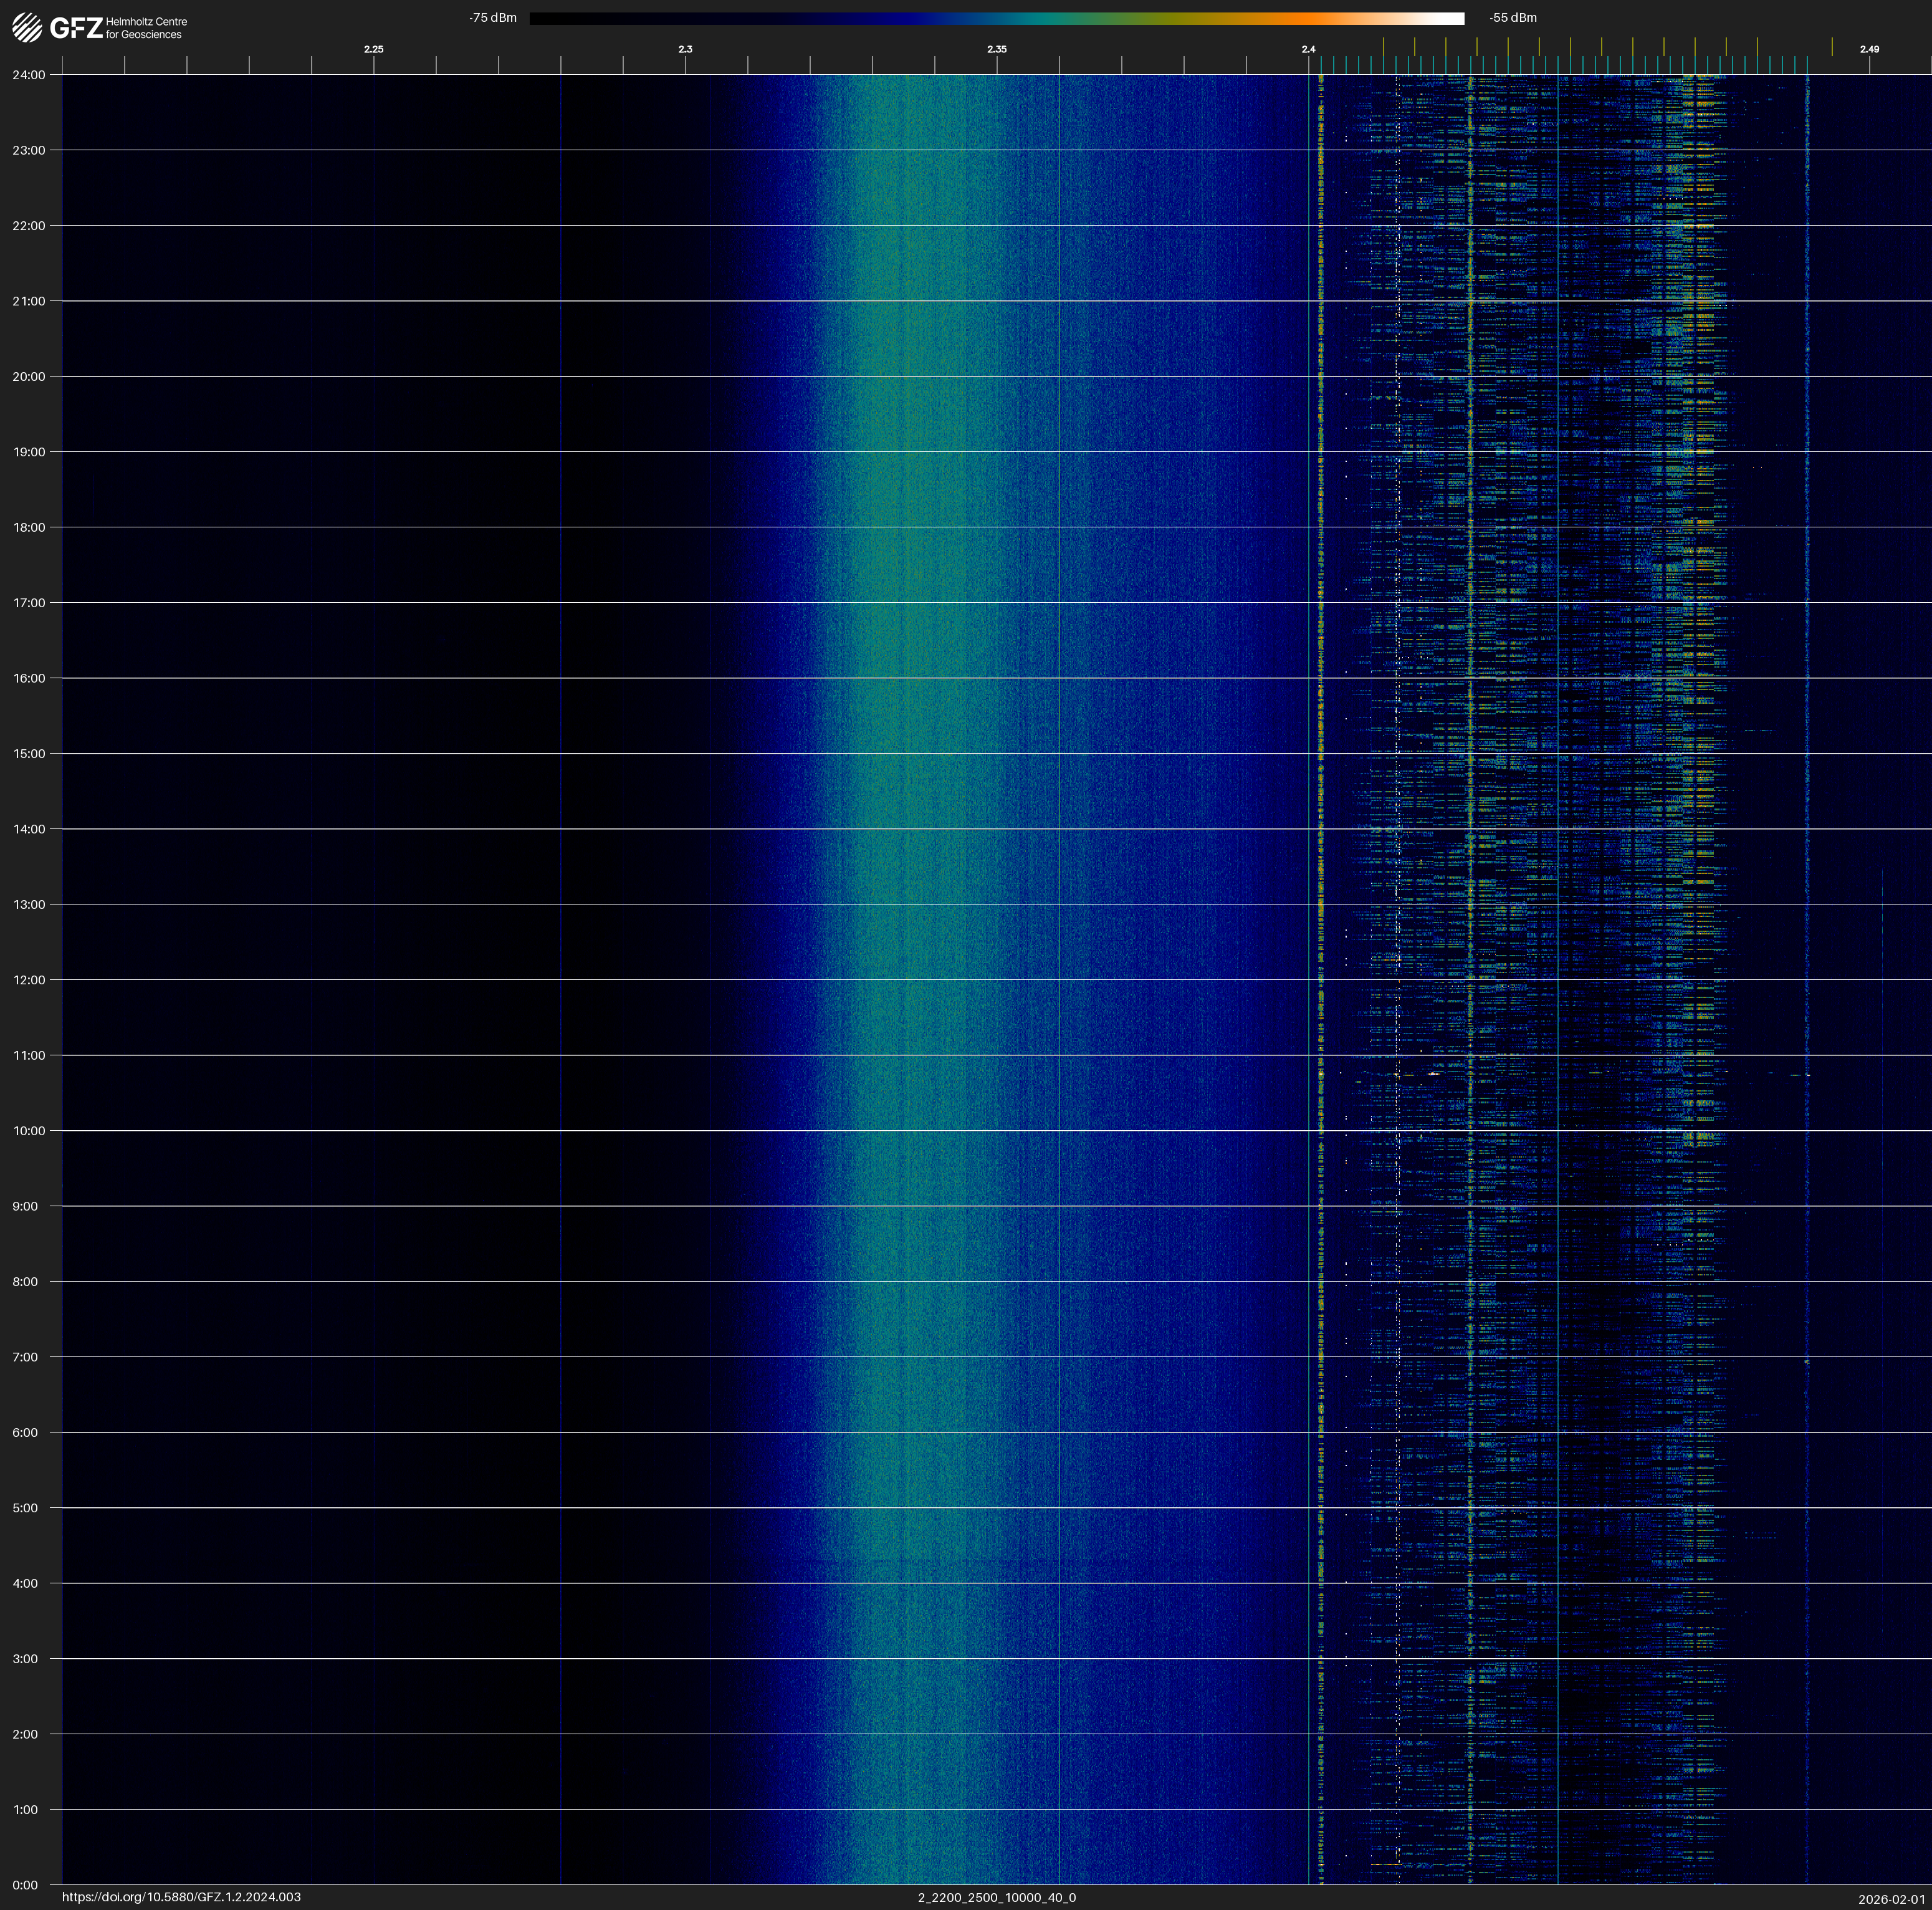
Task: Click the 2_2200_2500_10000_40_0 file name text
Action: (x=996, y=1897)
